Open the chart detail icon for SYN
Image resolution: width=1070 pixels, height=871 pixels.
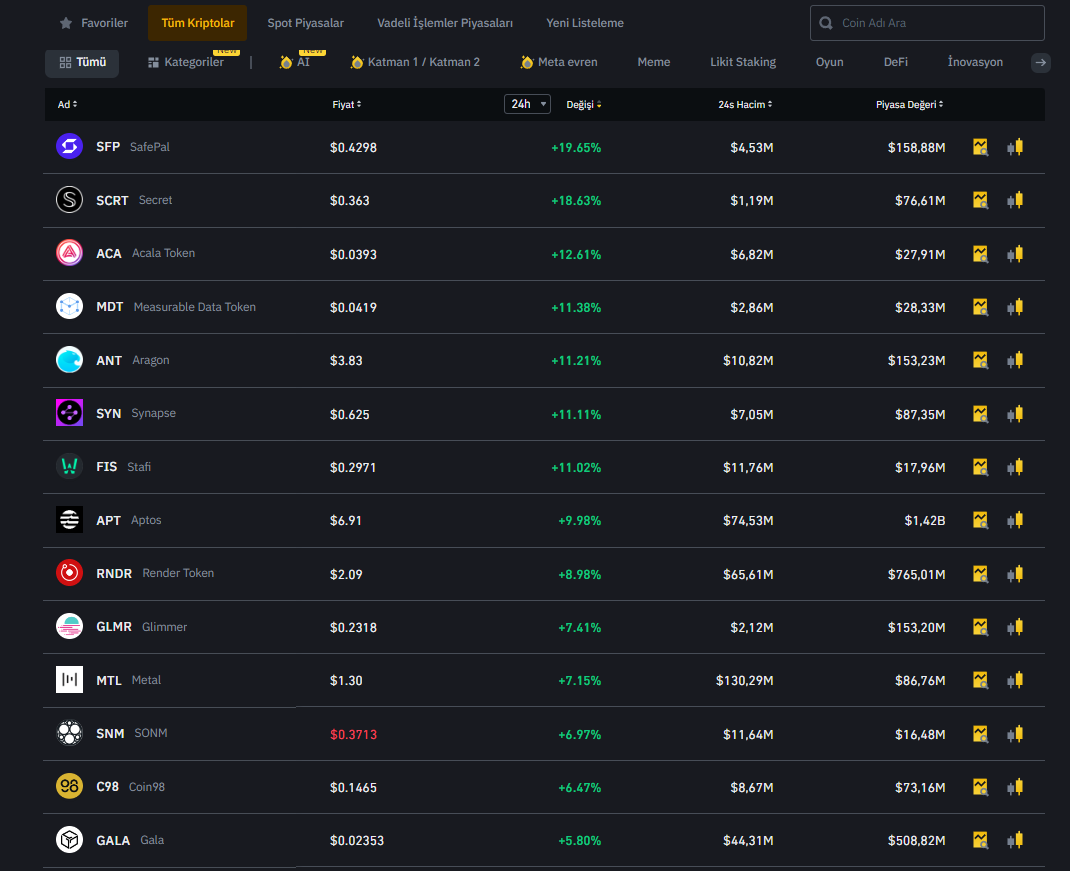pos(980,413)
